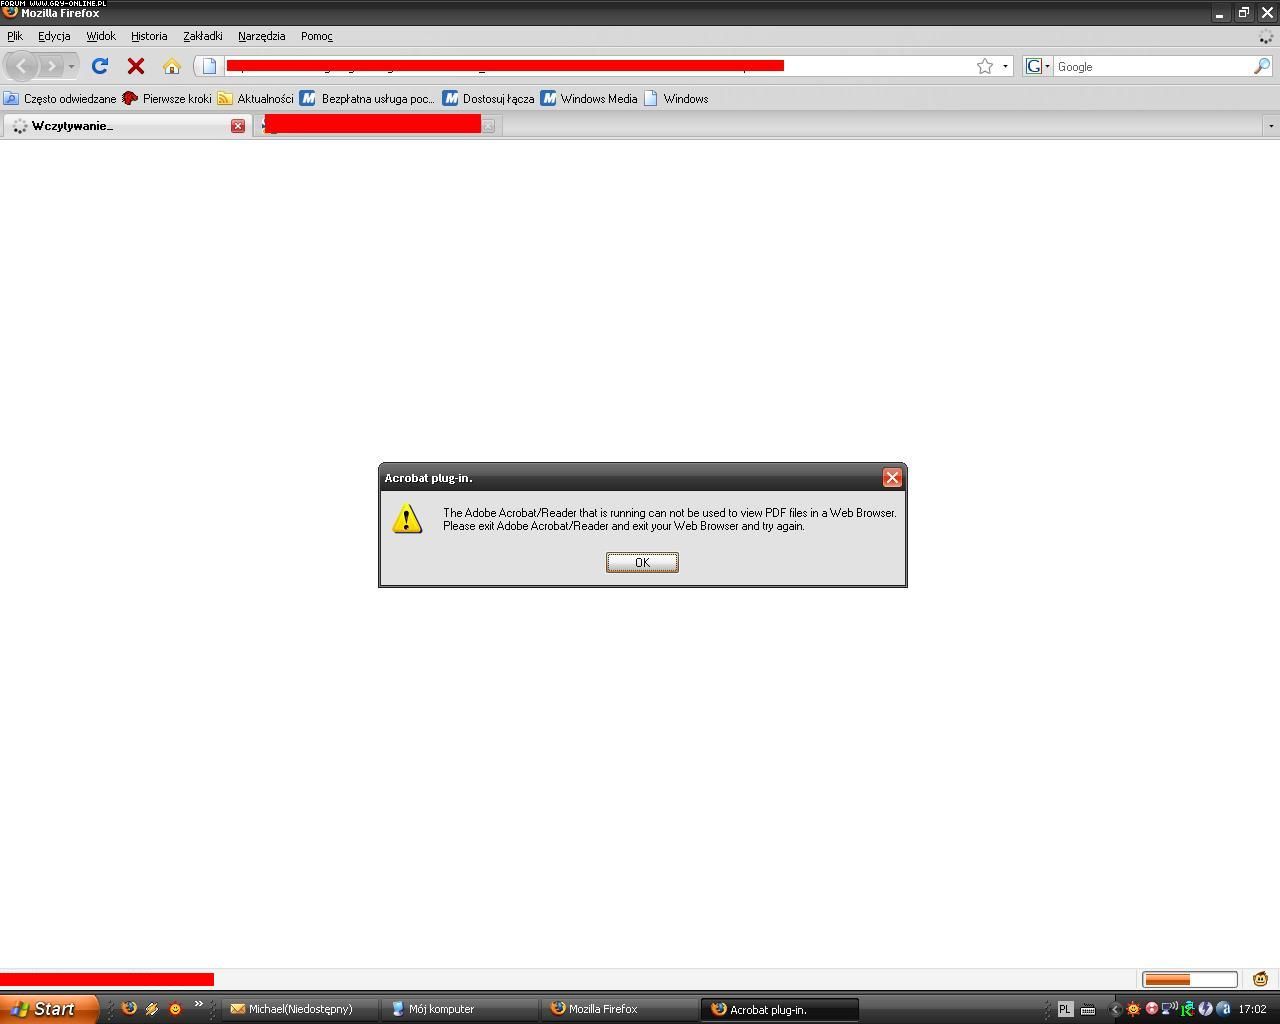The height and width of the screenshot is (1024, 1280).
Task: Open the list of all tabs dropdown
Action: (x=1271, y=126)
